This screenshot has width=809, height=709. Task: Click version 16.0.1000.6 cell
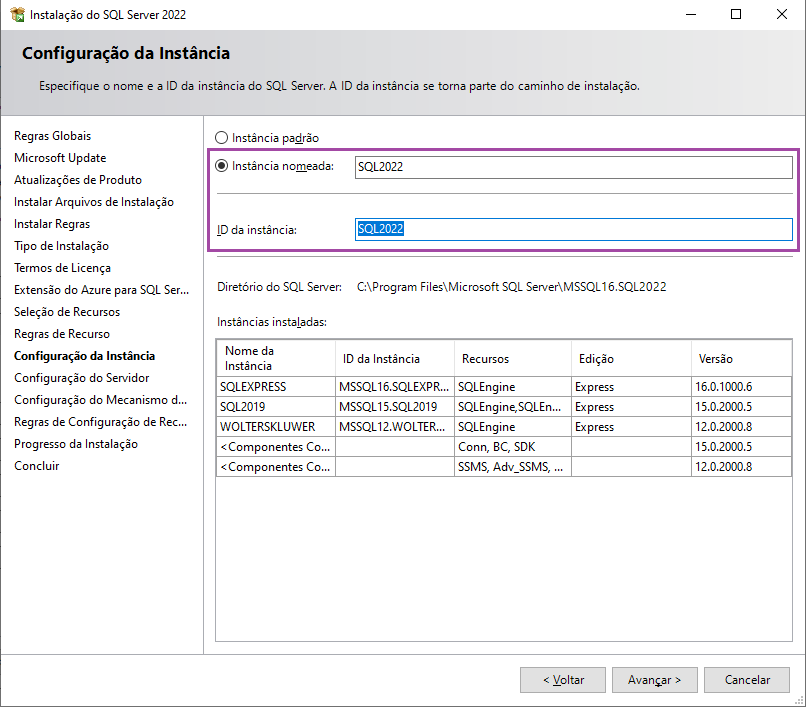pyautogui.click(x=741, y=386)
